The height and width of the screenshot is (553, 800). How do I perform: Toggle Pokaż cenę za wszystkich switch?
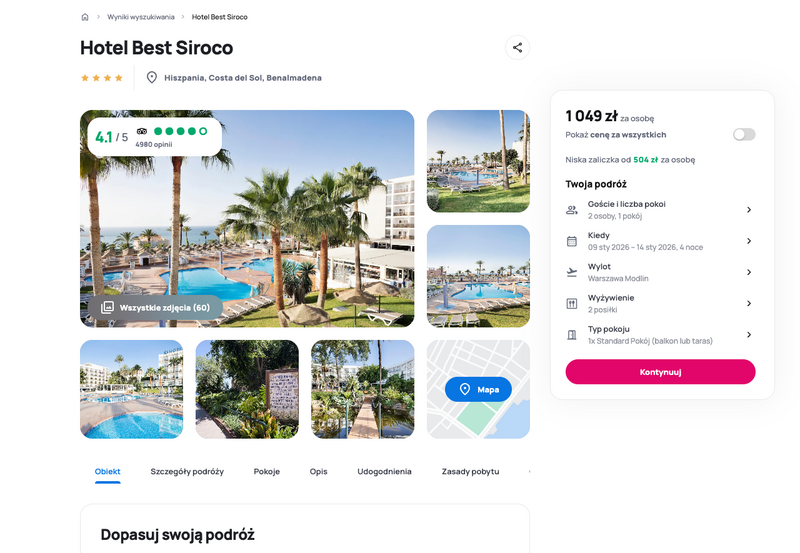point(744,134)
